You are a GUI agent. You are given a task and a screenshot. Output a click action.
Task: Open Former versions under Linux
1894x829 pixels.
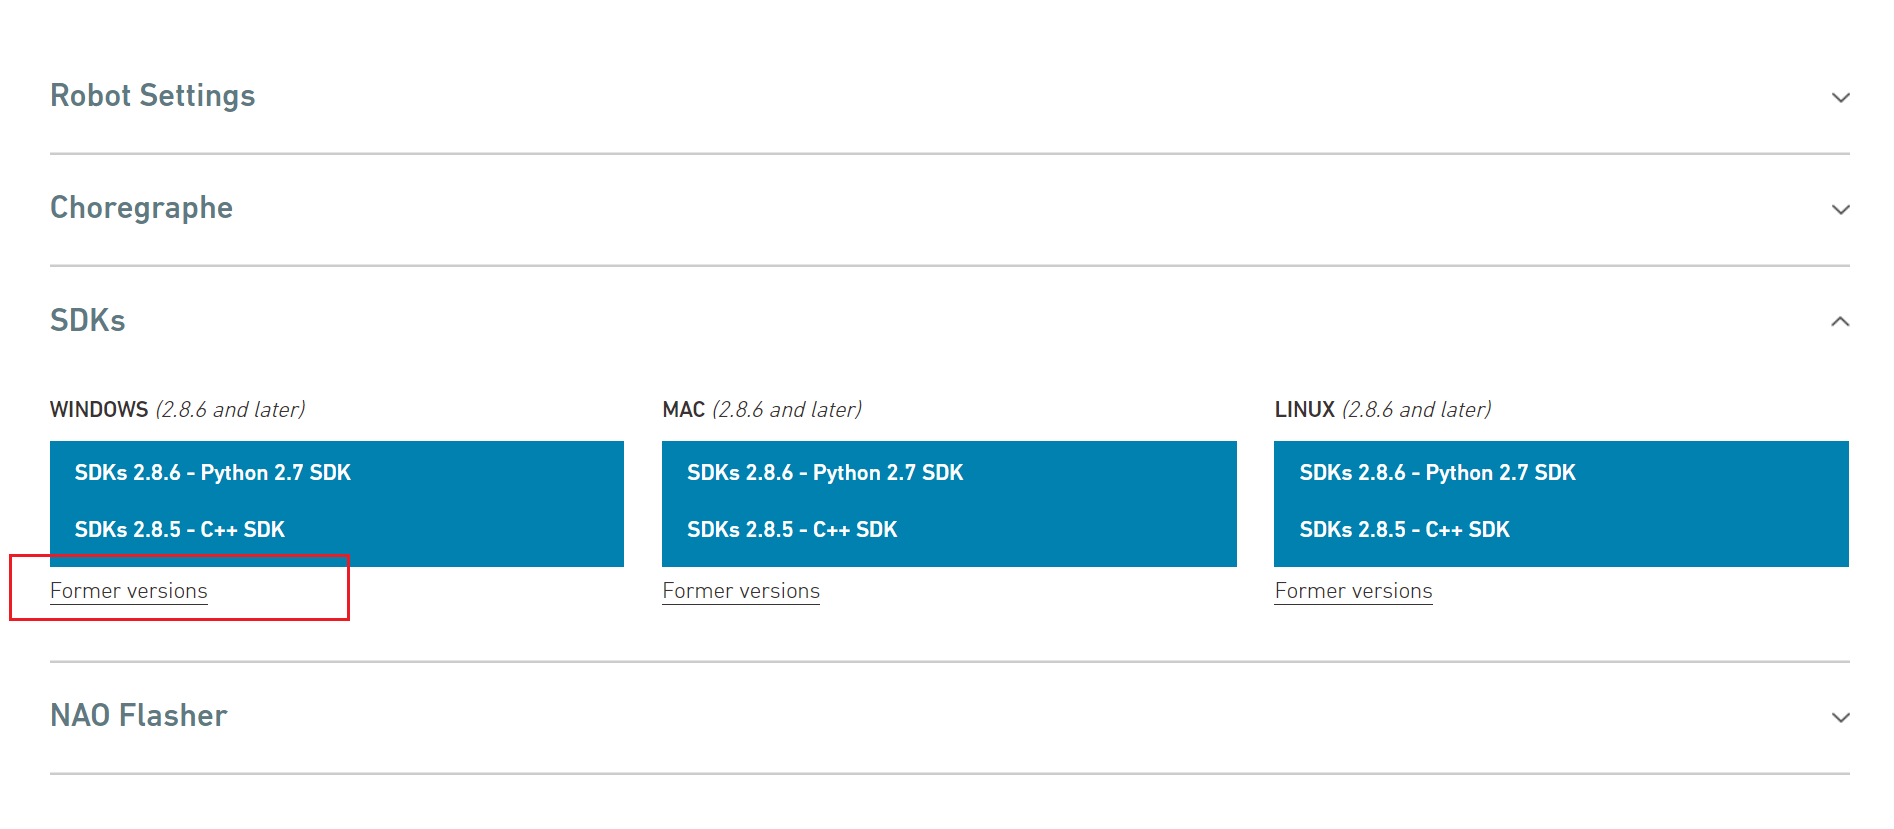pos(1353,591)
